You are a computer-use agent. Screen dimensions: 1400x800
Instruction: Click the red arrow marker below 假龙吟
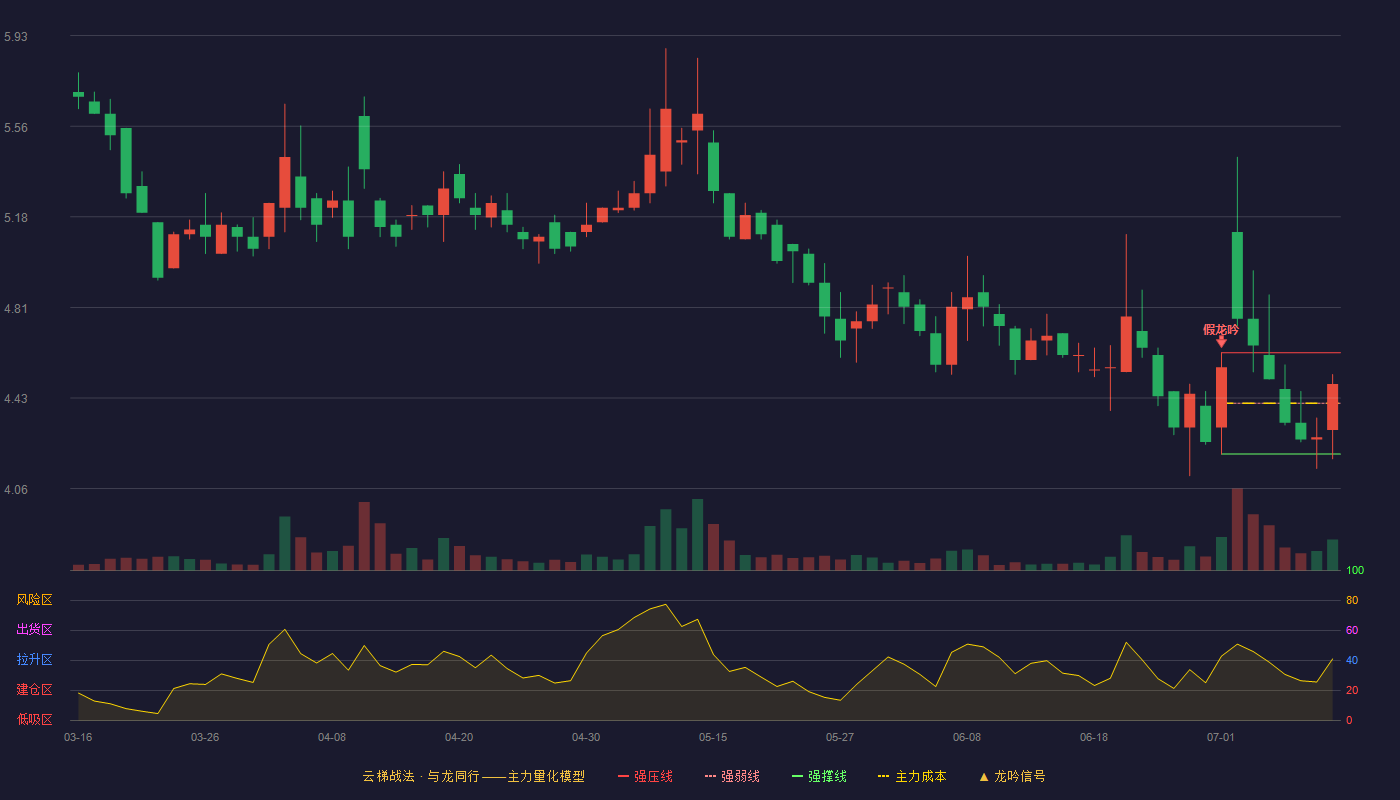(x=1221, y=342)
